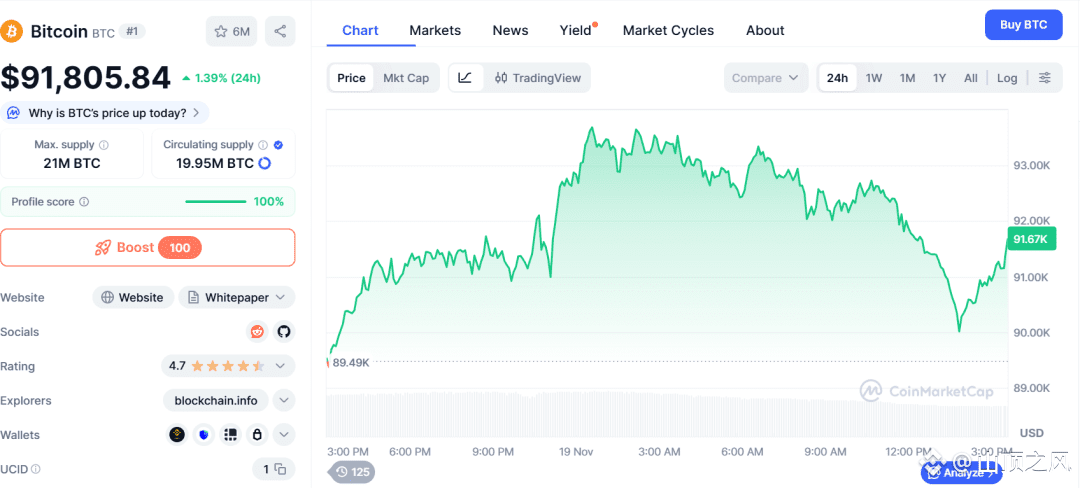
Task: Expand the Explorers chevron next to blockchain.info
Action: point(284,401)
